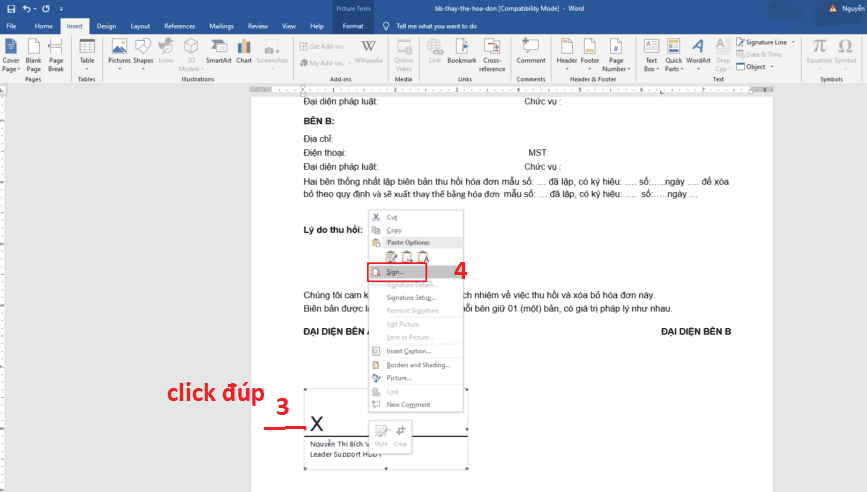The image size is (867, 492).
Task: Select Copy in the context menu
Action: coord(416,230)
